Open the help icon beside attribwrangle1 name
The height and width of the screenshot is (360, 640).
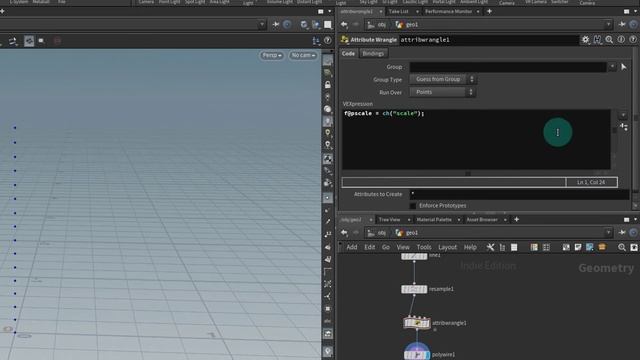[633, 40]
